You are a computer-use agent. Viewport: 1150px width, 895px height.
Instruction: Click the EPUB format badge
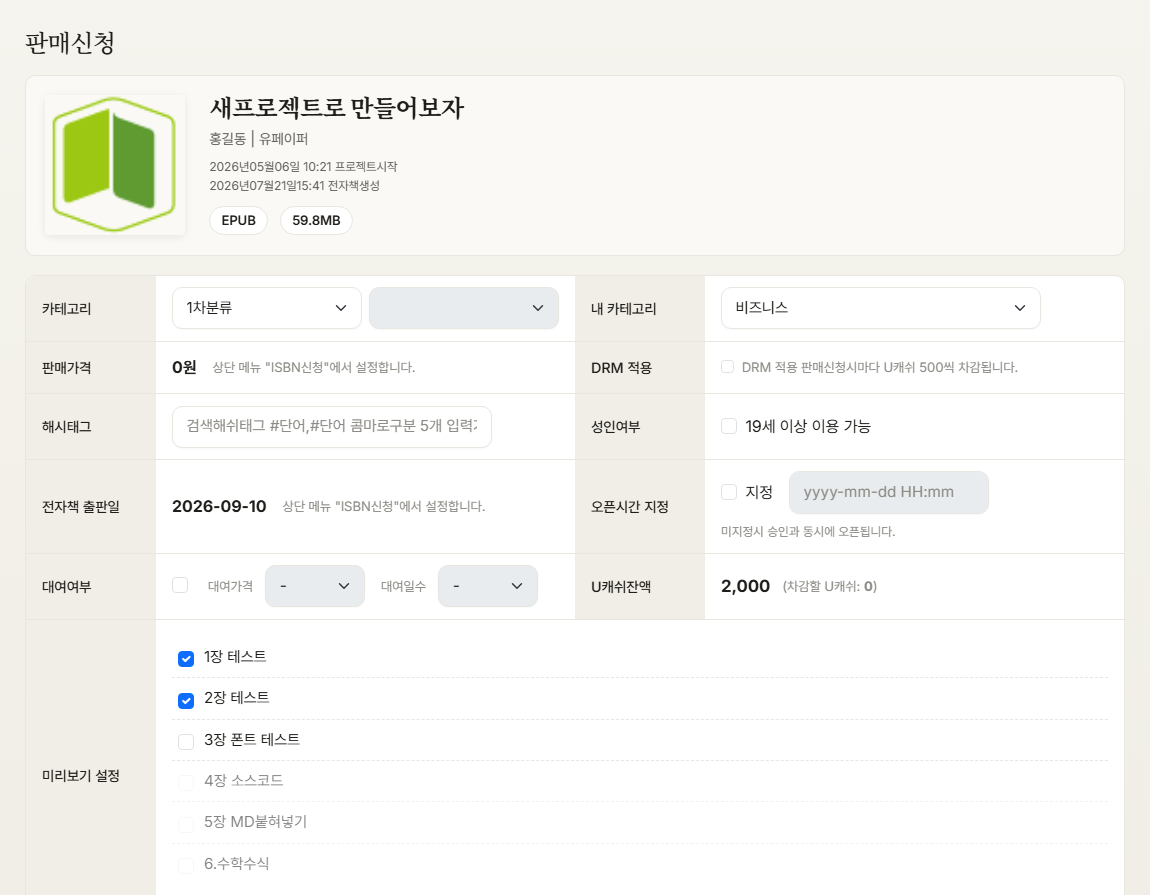[238, 220]
